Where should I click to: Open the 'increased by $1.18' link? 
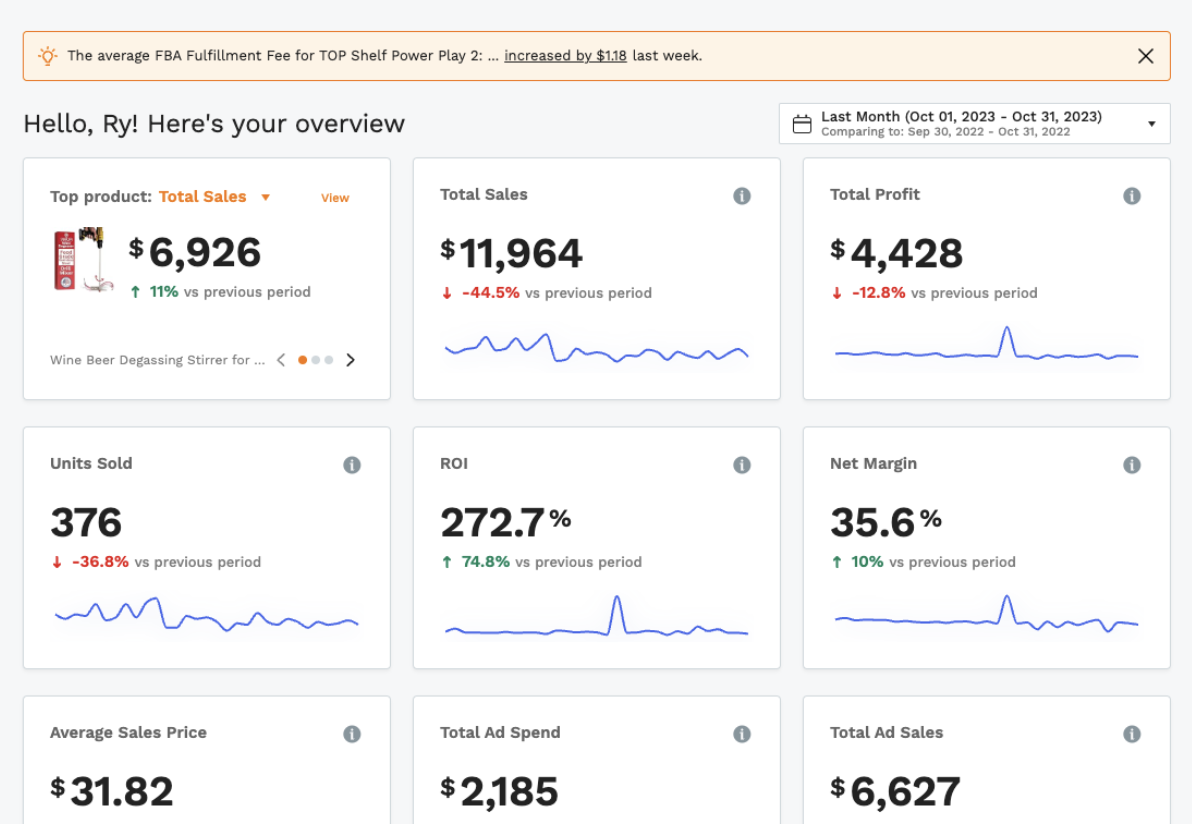pyautogui.click(x=565, y=55)
